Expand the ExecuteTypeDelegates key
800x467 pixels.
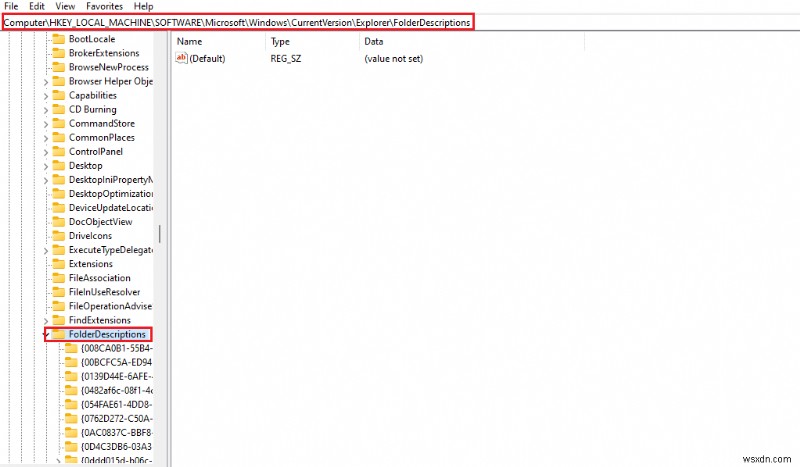click(46, 251)
